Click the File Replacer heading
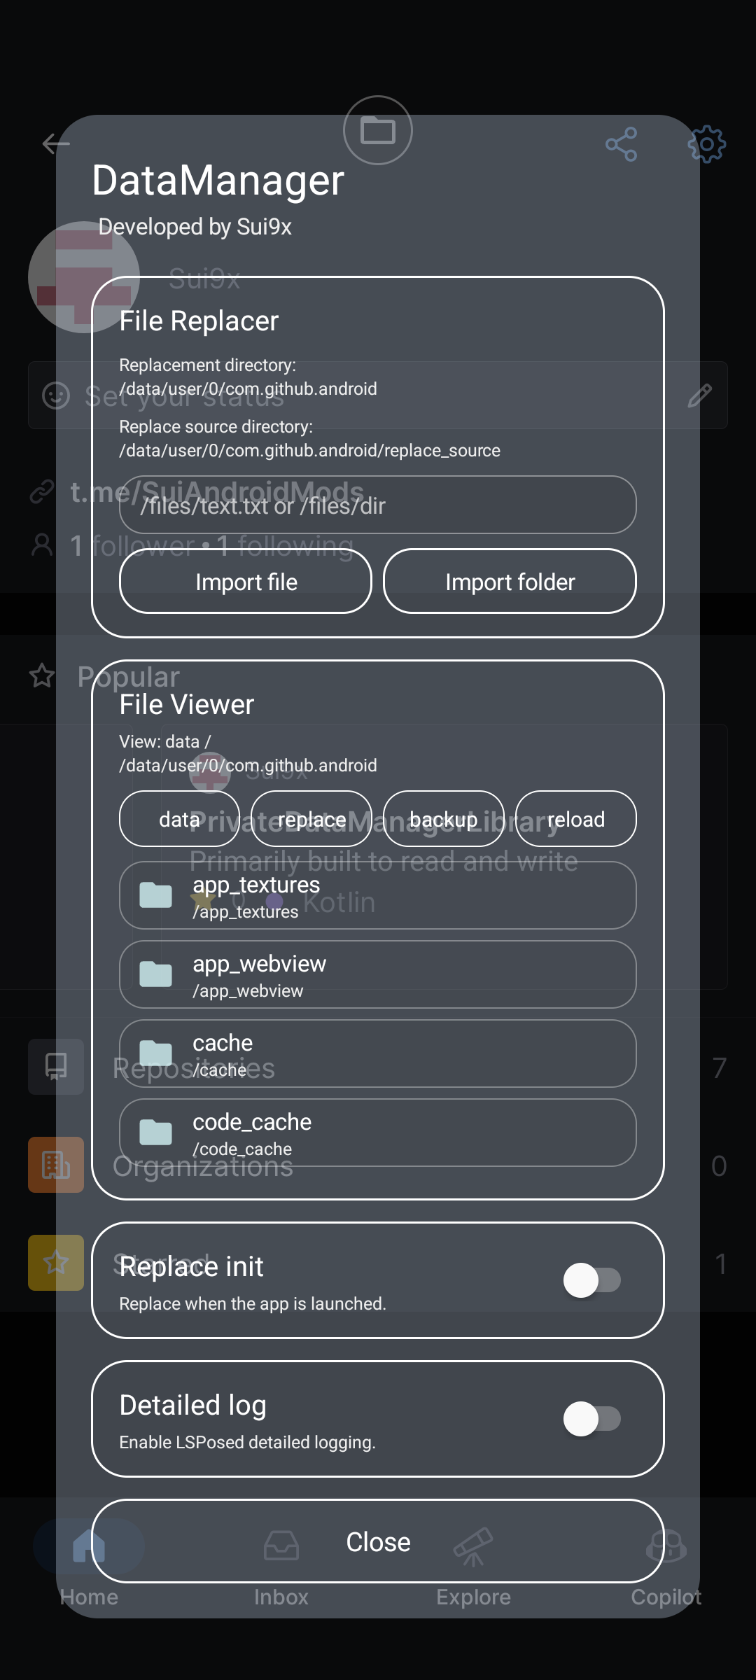This screenshot has width=756, height=1680. [x=199, y=321]
